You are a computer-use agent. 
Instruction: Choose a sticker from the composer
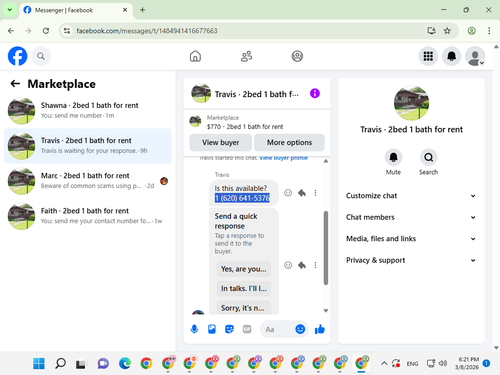[229, 329]
